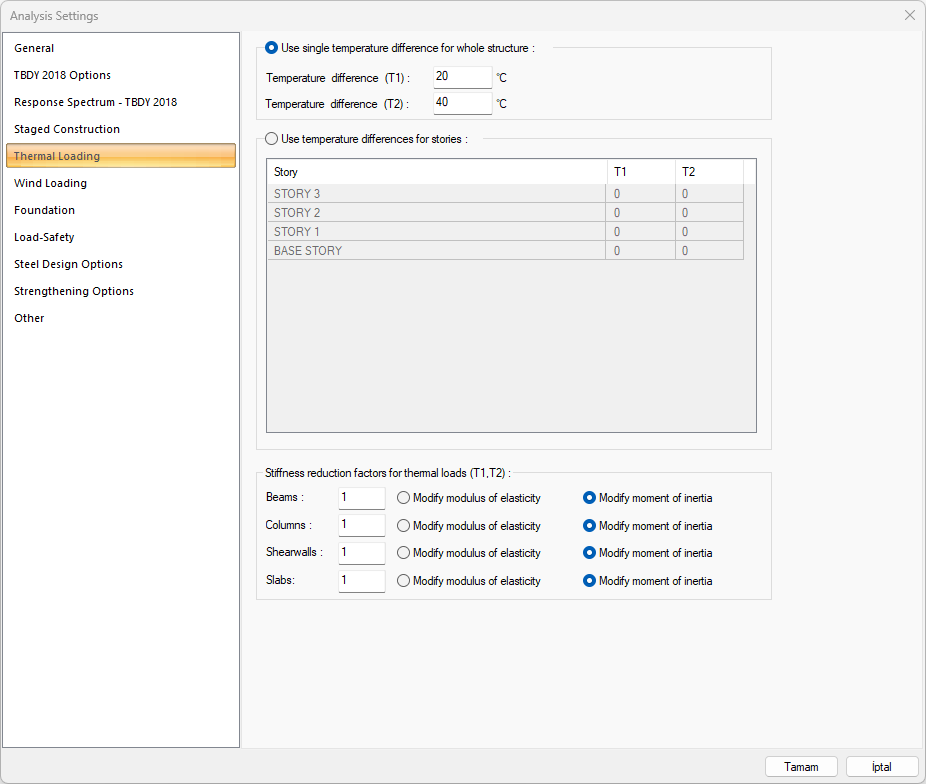Focus the Temperature difference T2 input
This screenshot has width=926, height=784.
point(462,103)
